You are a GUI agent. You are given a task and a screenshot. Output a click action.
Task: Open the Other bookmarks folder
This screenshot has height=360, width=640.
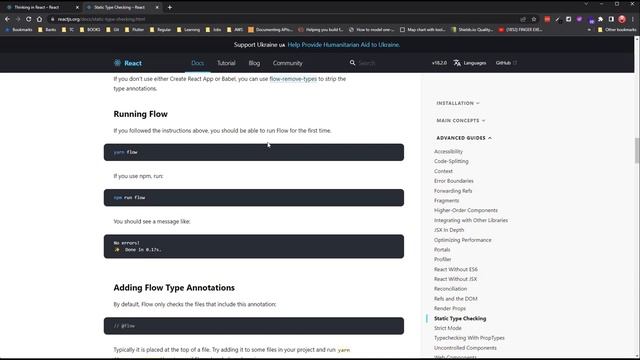(616, 30)
